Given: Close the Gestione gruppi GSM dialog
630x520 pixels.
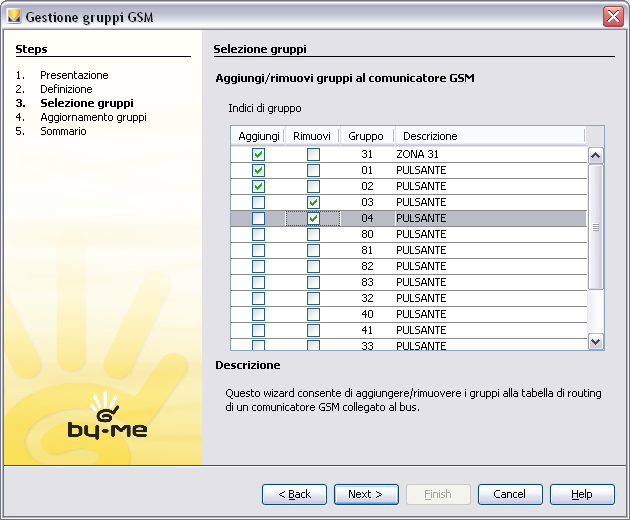Looking at the screenshot, I should click(x=613, y=17).
